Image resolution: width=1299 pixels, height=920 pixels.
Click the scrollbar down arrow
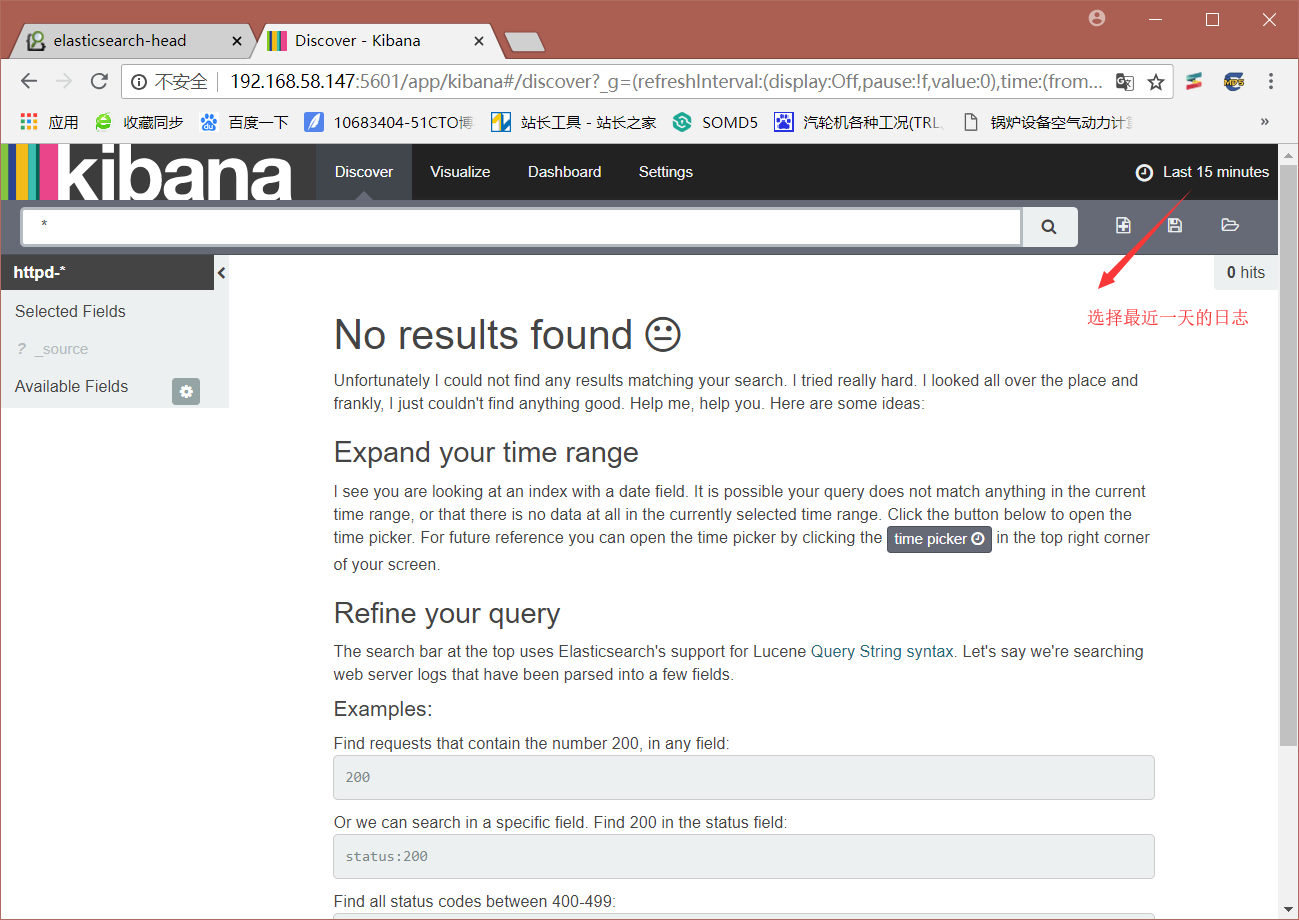[x=1288, y=908]
